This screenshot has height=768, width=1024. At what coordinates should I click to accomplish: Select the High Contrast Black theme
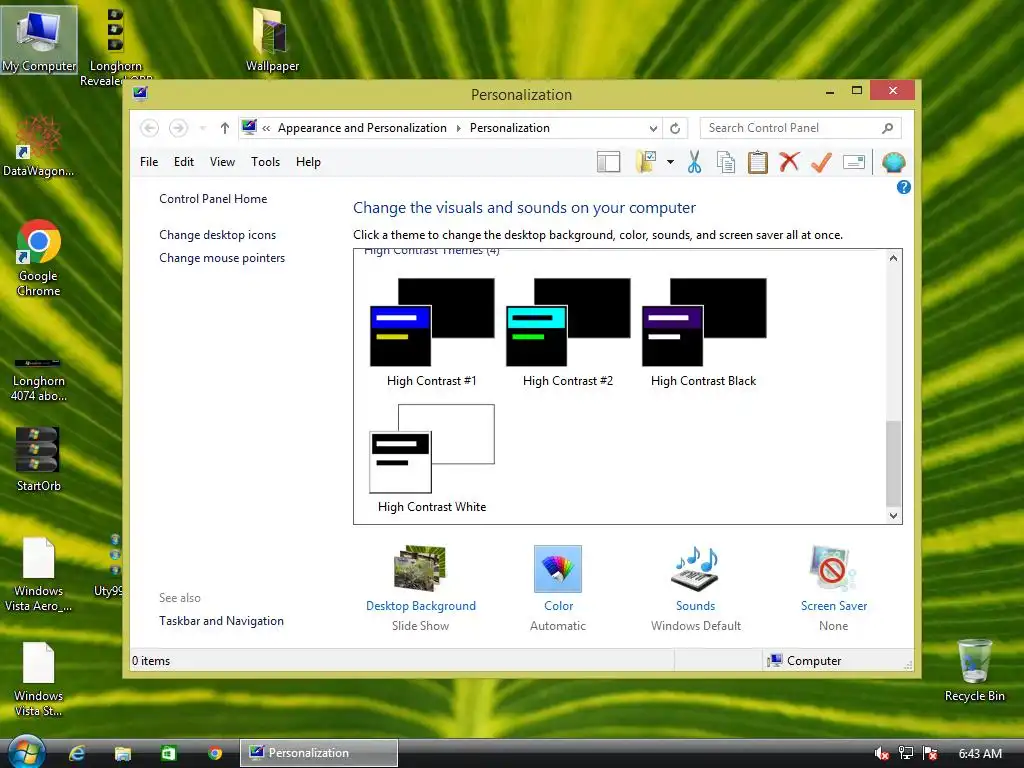click(x=704, y=333)
